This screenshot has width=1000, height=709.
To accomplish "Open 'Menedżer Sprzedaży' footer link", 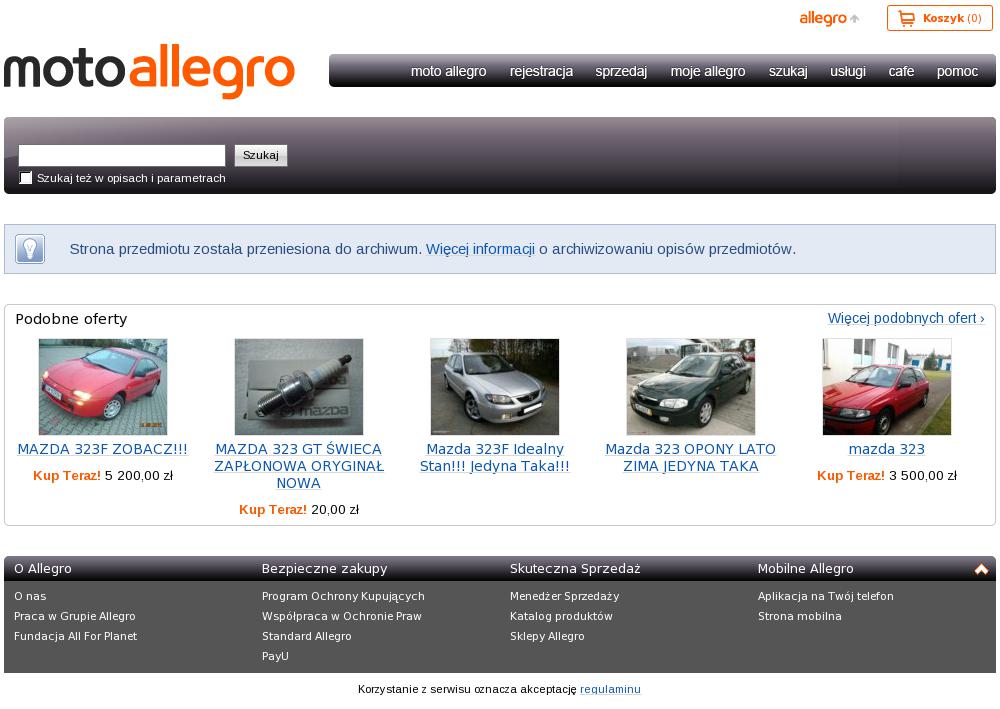I will coord(564,596).
